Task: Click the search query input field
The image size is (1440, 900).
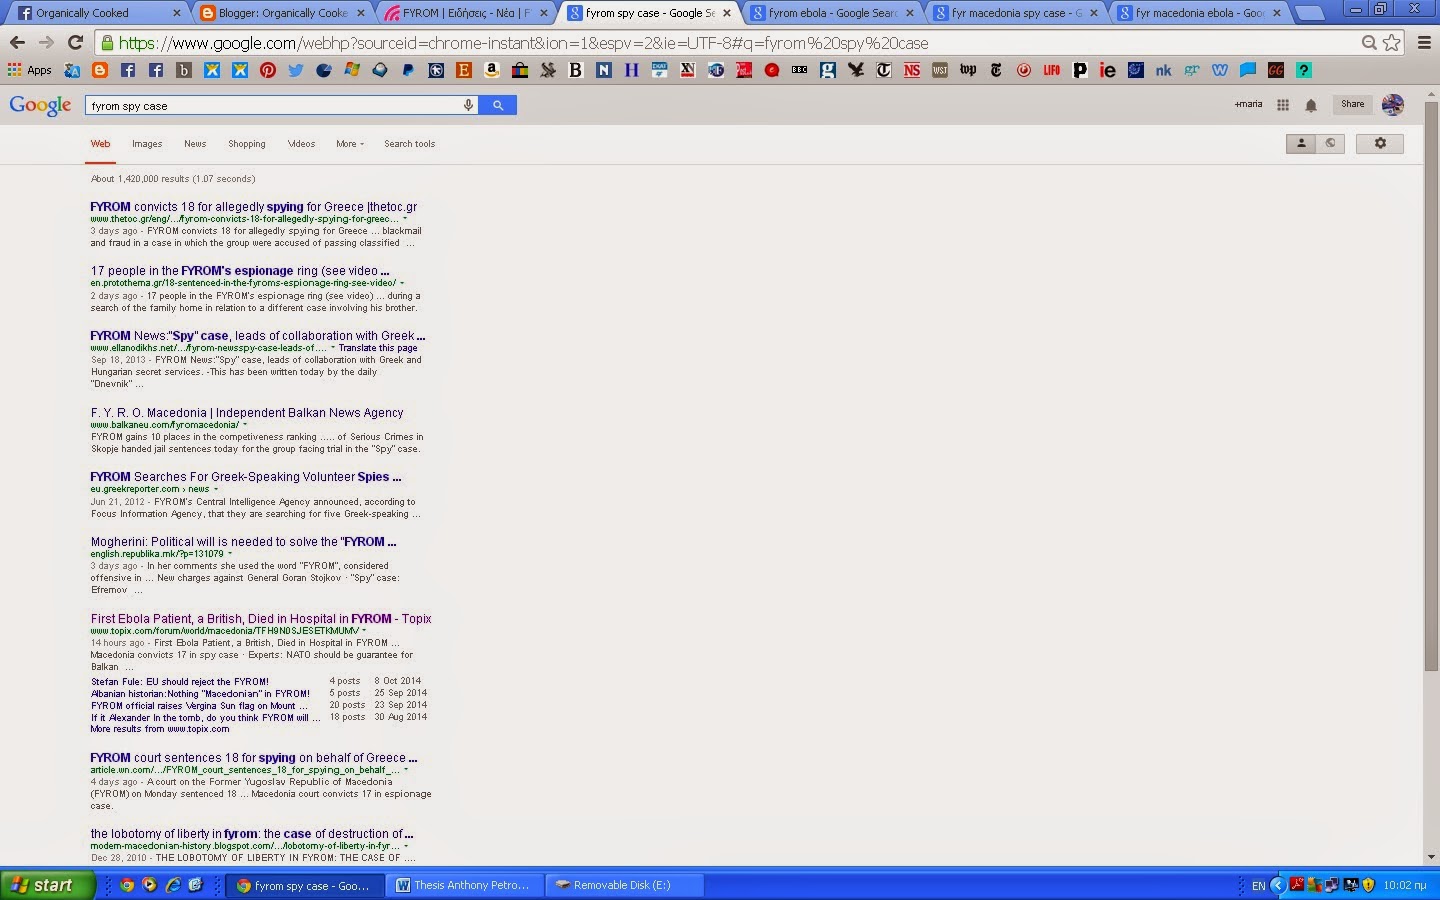Action: point(272,105)
